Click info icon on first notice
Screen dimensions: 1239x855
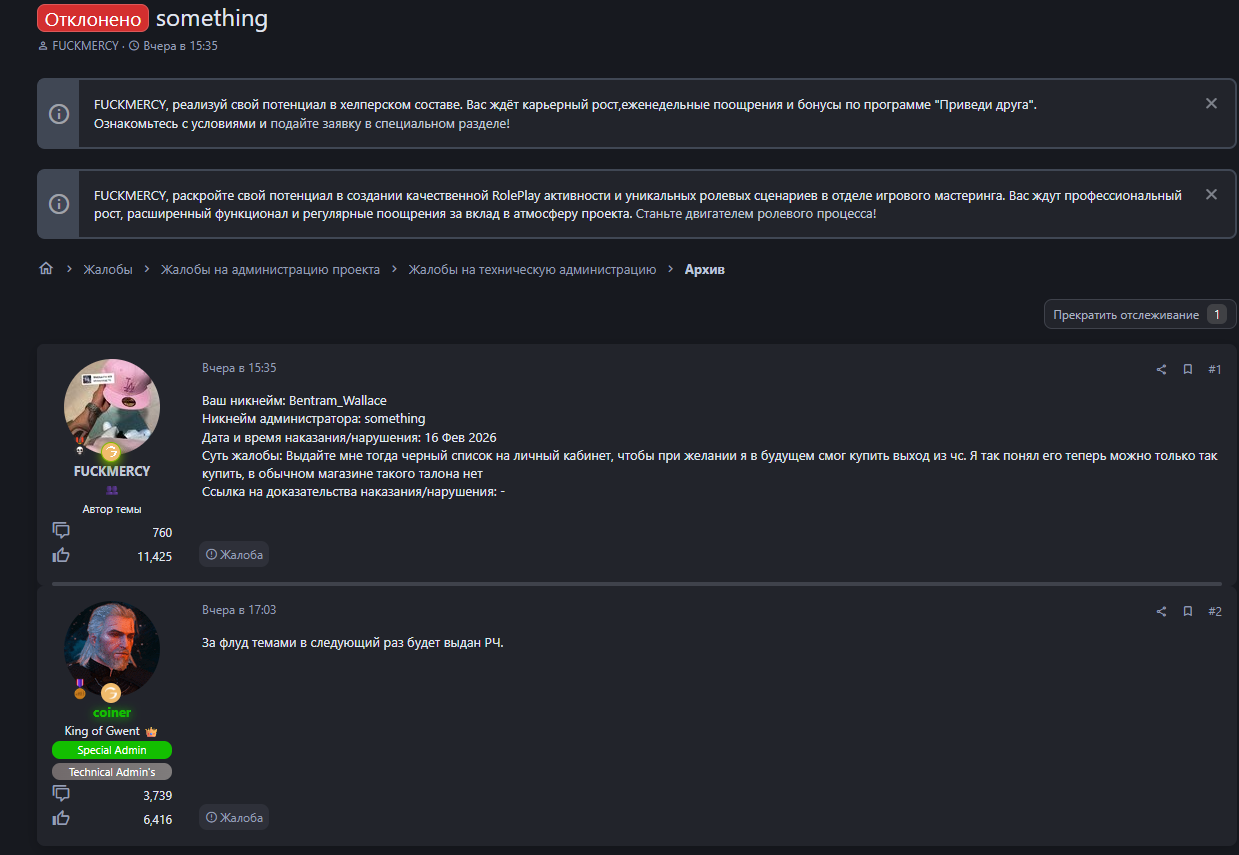click(59, 113)
